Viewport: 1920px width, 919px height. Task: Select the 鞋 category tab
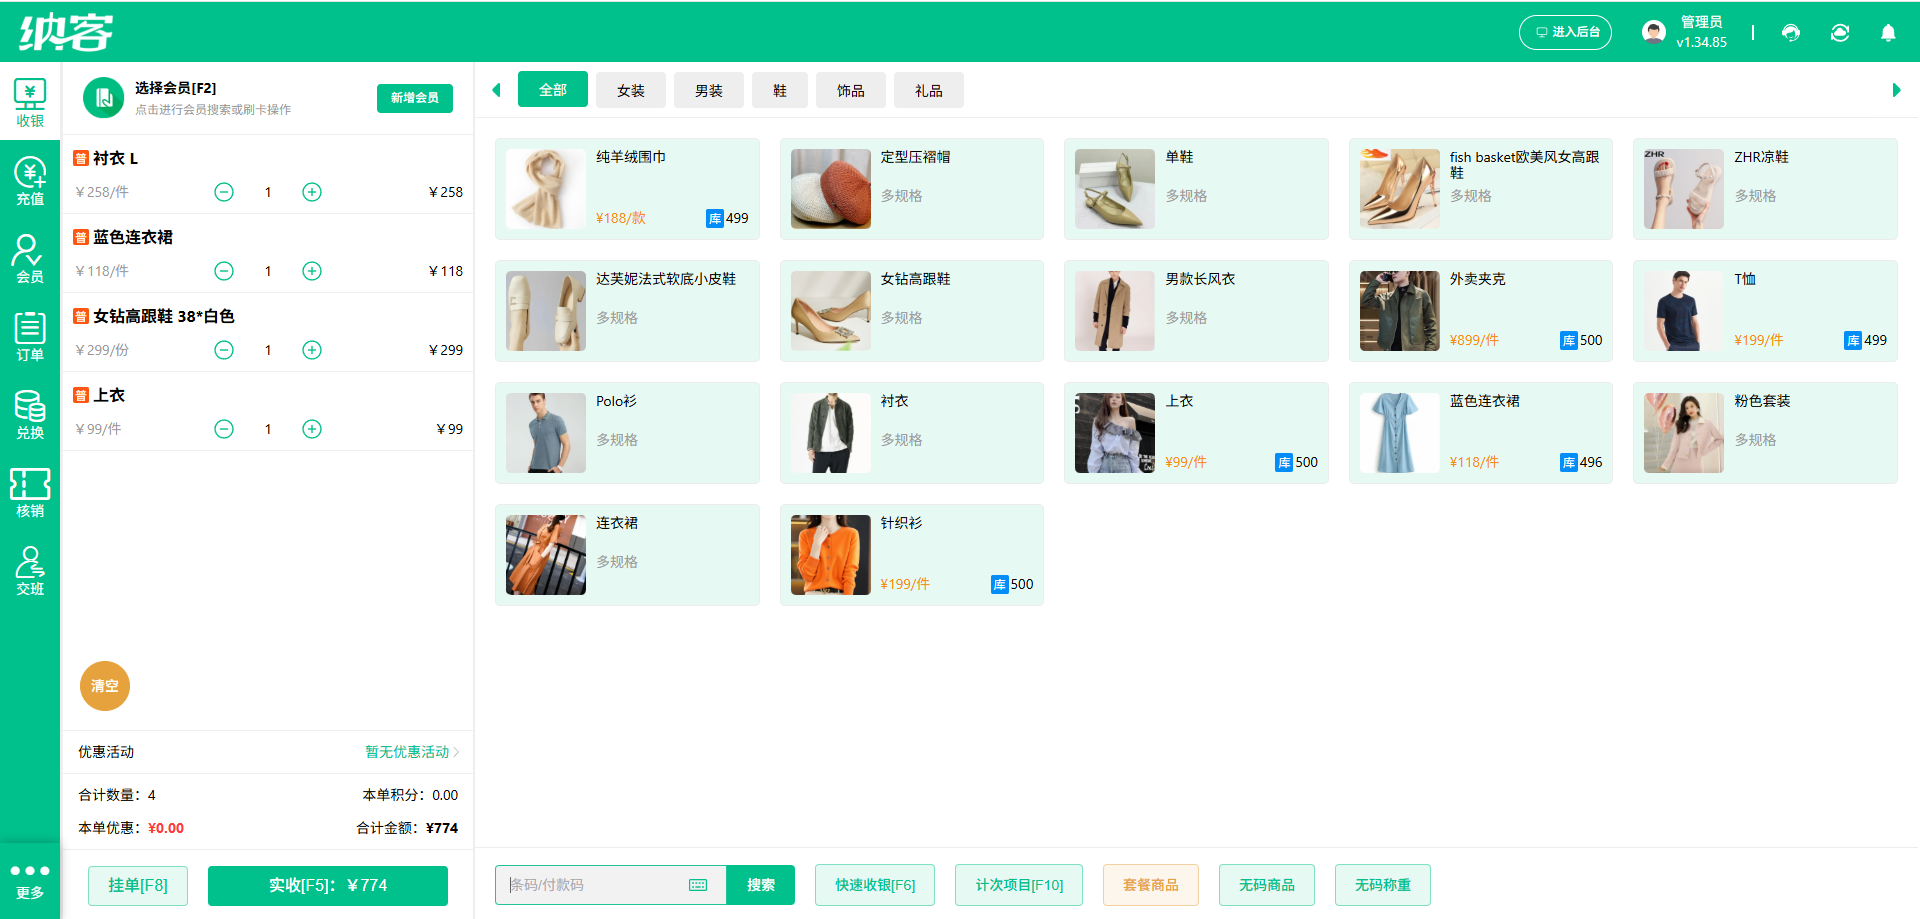click(780, 90)
